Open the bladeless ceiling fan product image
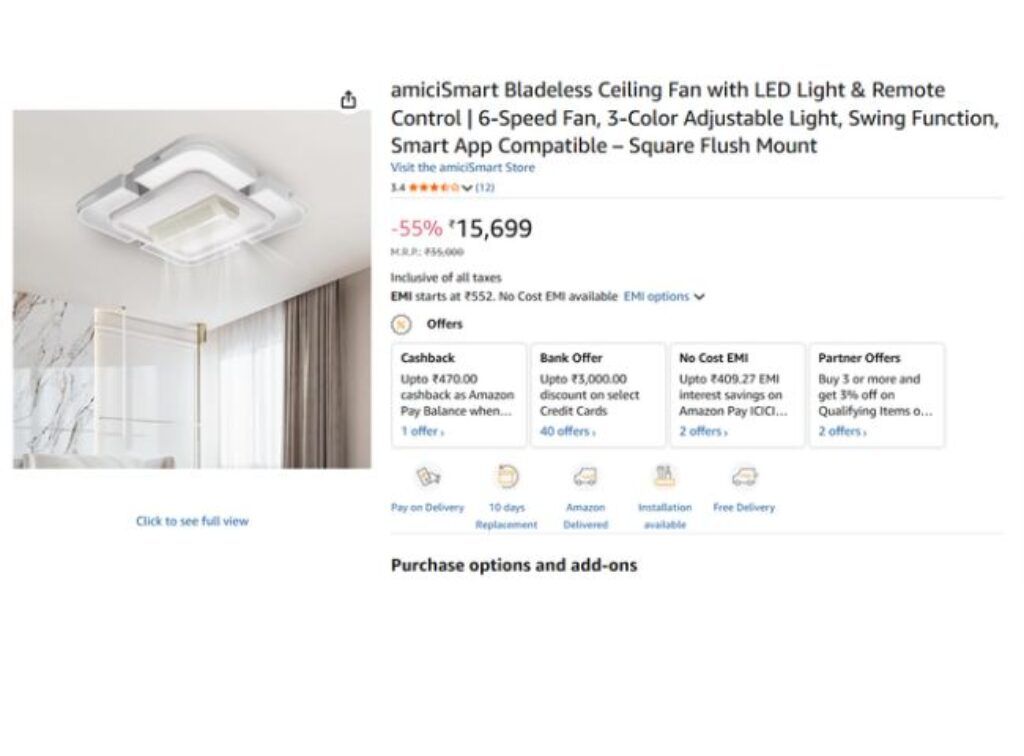The height and width of the screenshot is (756, 1024). (192, 289)
